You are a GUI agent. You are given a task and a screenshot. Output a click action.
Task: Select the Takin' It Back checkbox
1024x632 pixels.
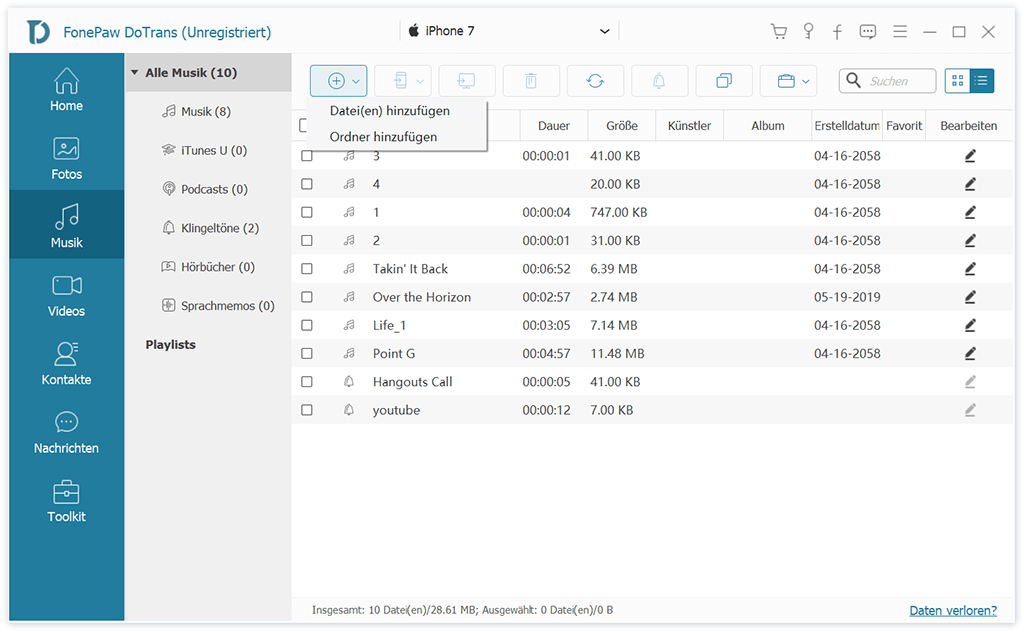point(307,268)
